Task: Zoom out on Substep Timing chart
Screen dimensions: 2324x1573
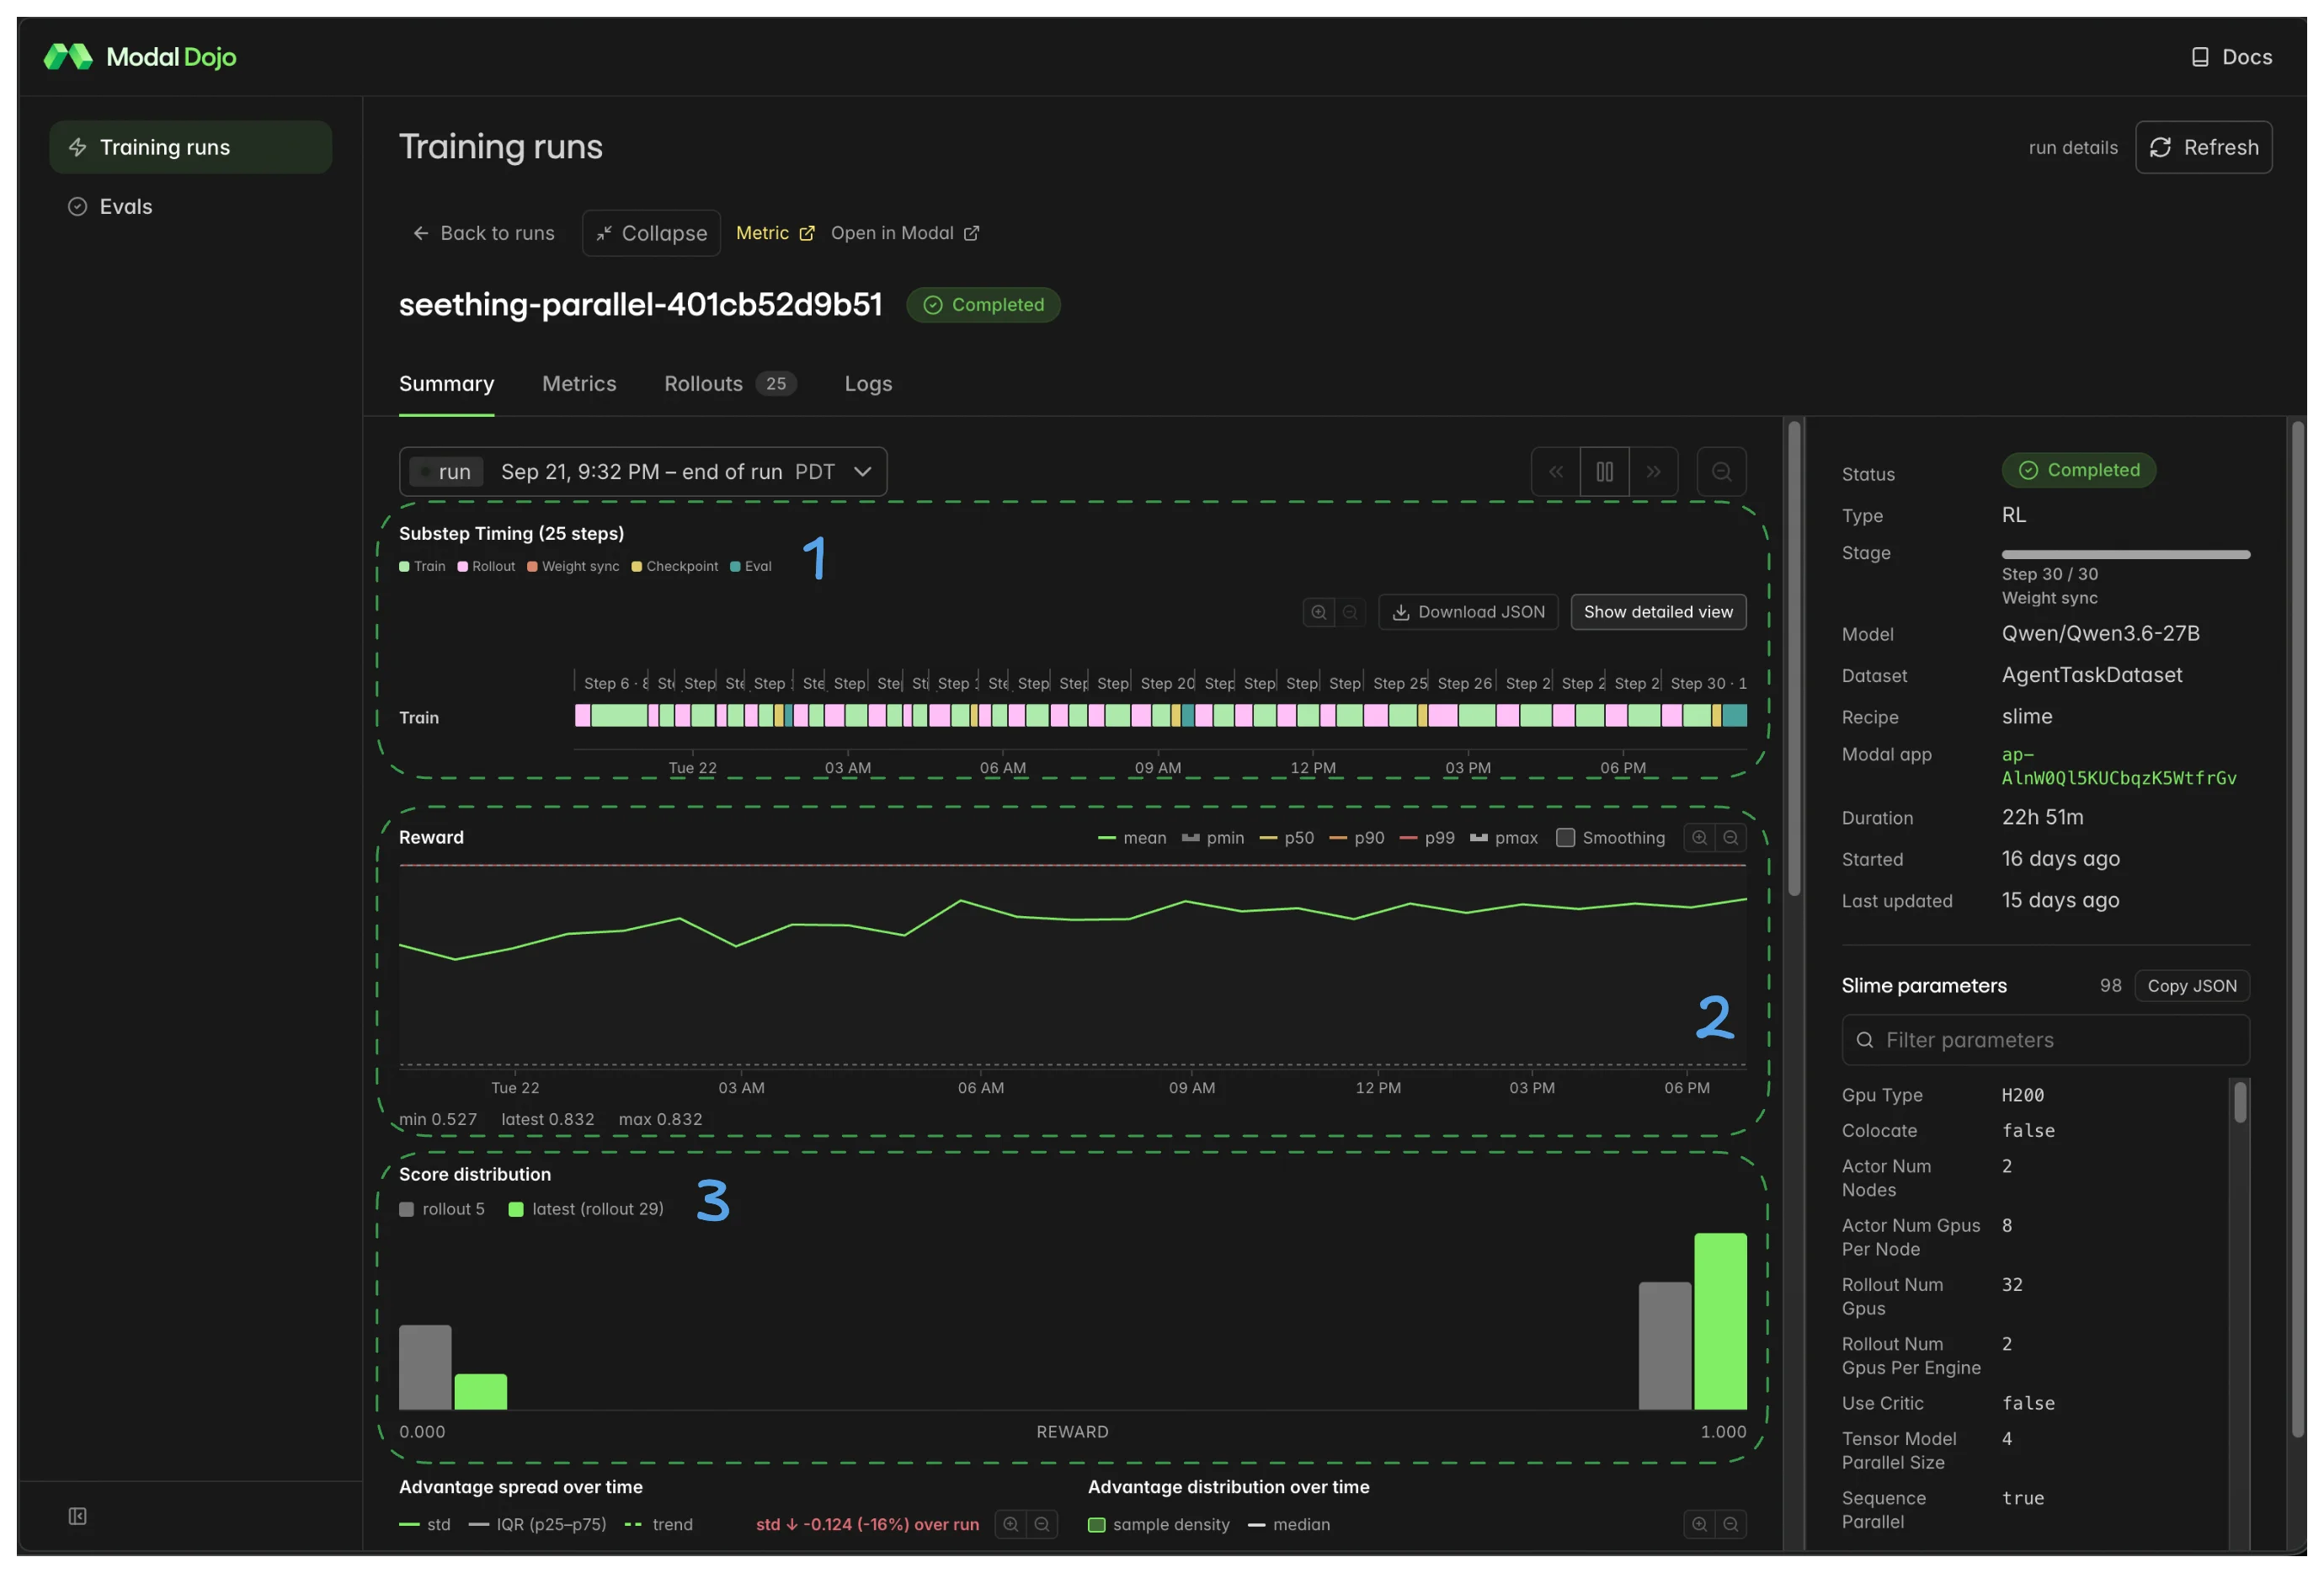Action: [1350, 612]
